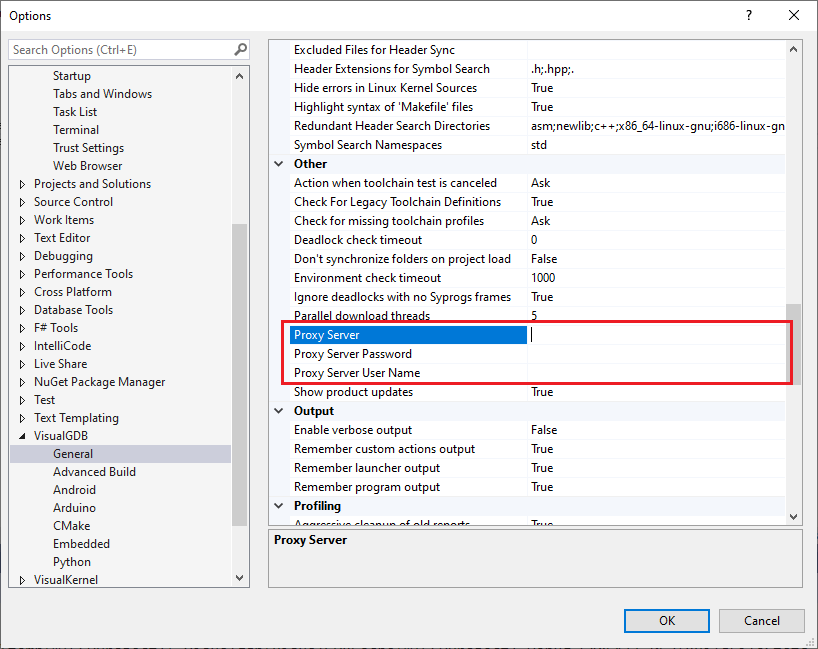
Task: Collapse the Output settings section
Action: [278, 410]
